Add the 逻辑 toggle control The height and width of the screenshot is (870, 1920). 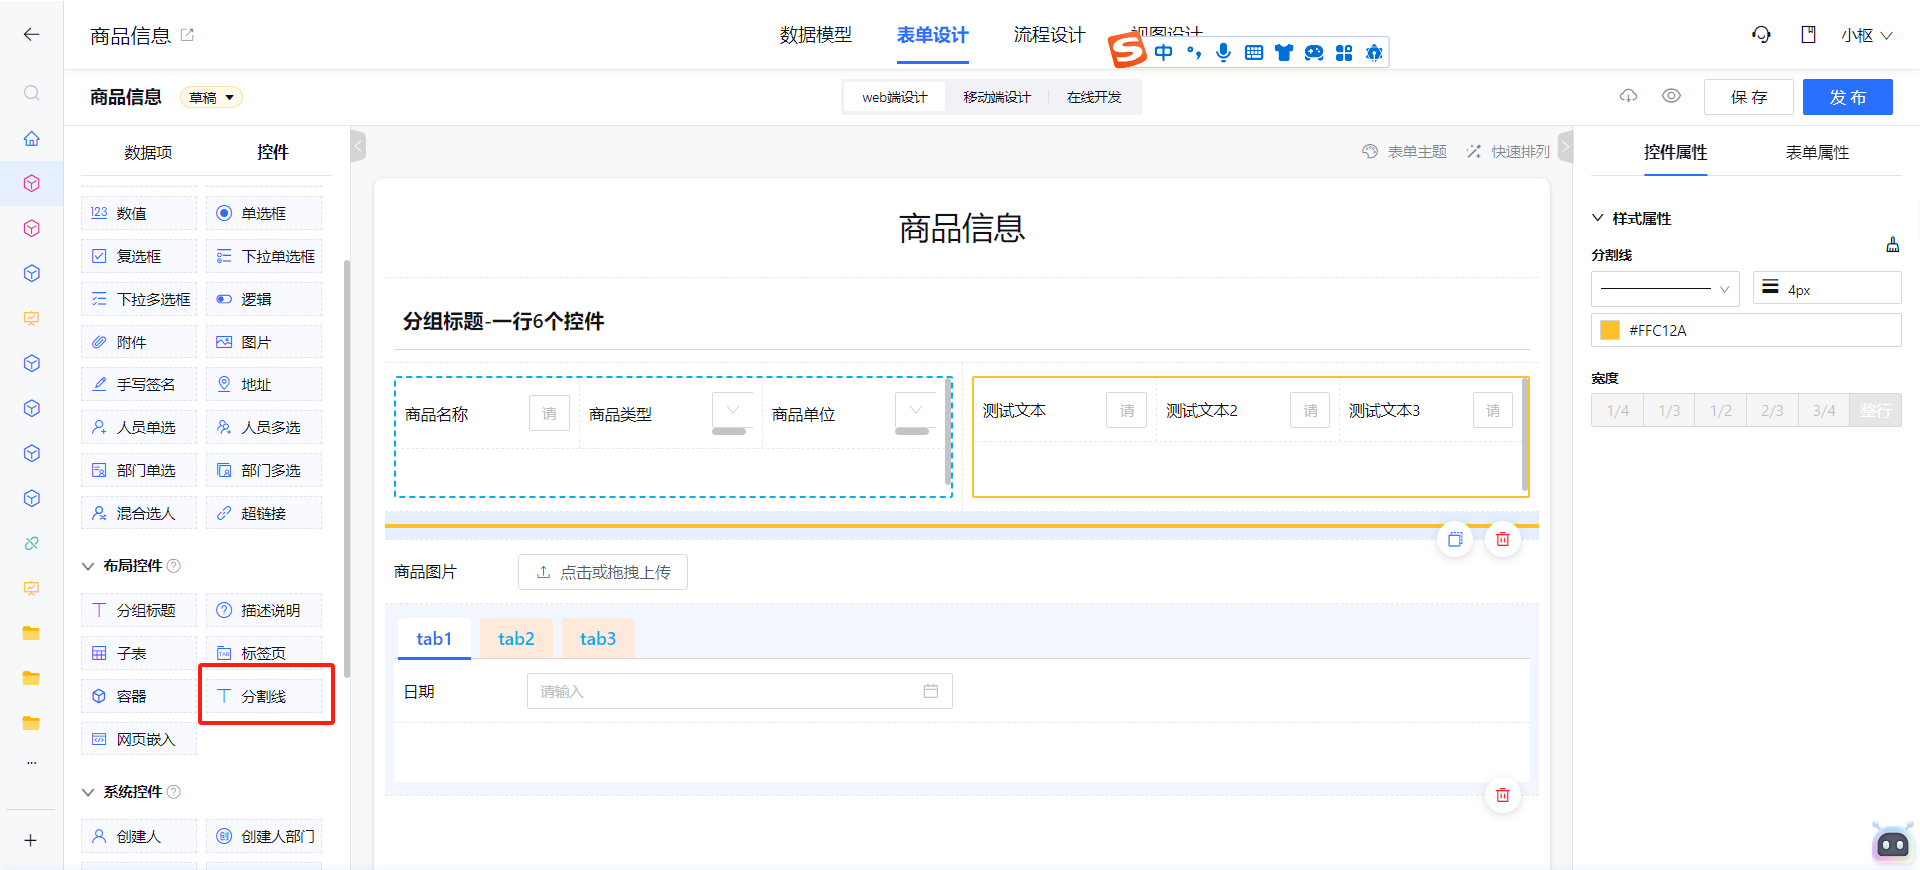pos(264,299)
